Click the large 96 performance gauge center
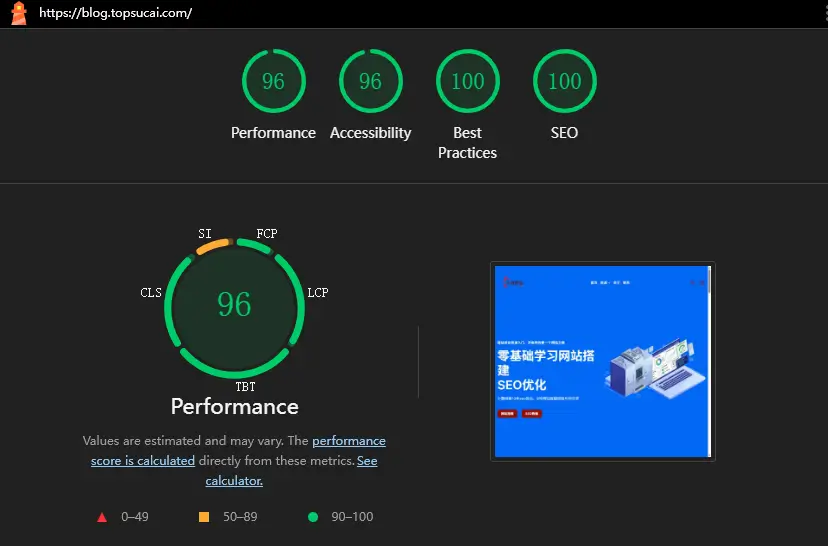Screen dimensions: 828x546 pos(234,305)
